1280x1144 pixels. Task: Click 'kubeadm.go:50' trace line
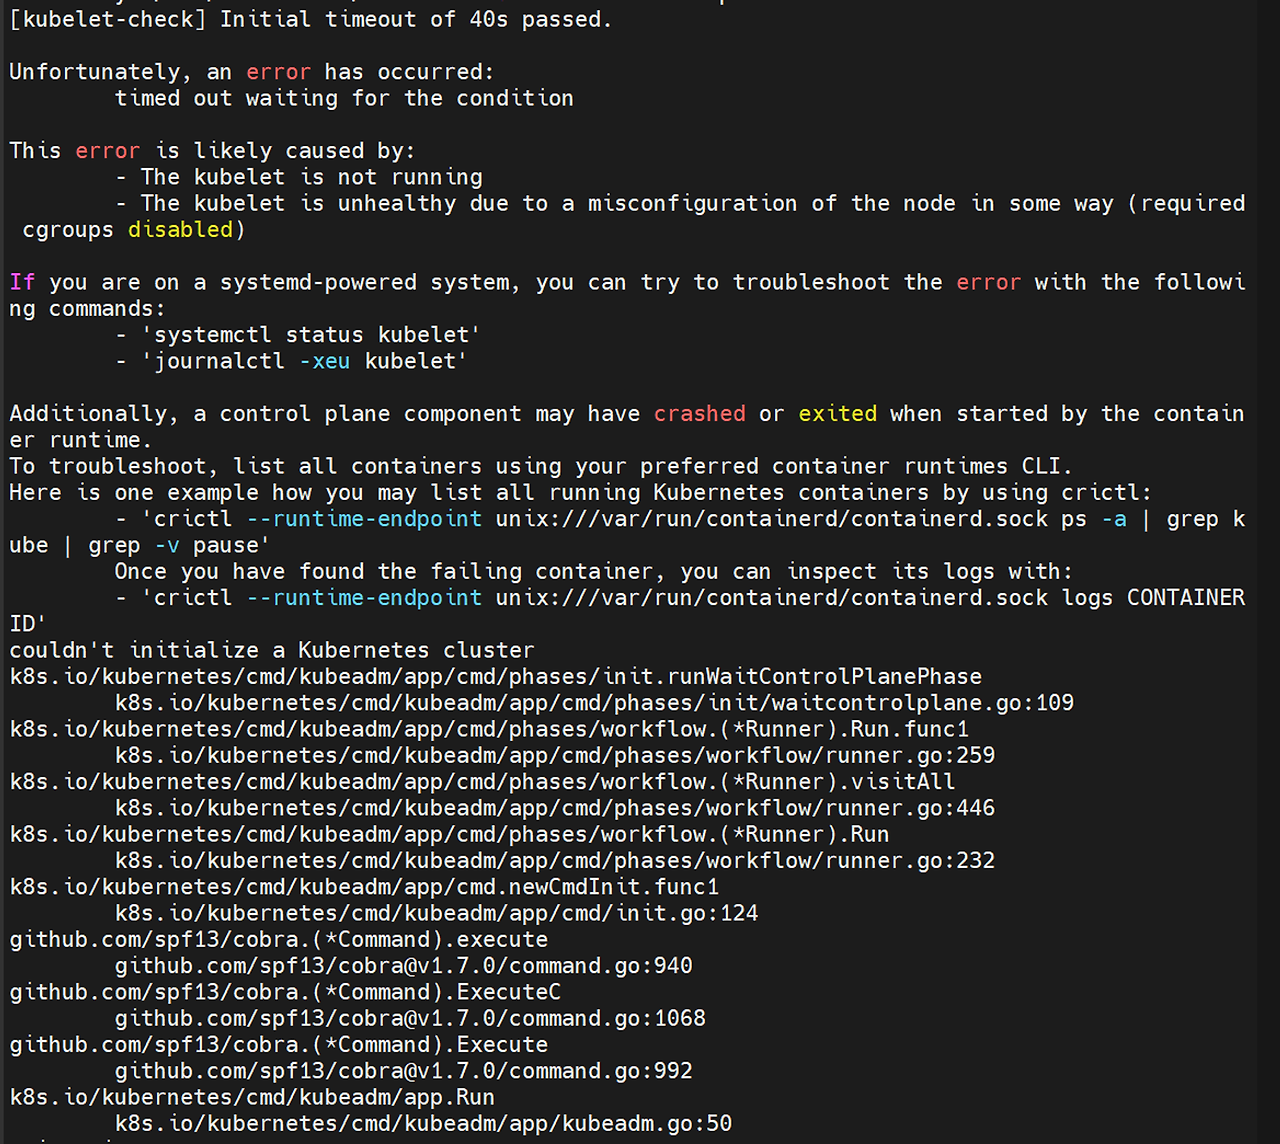coord(424,1124)
